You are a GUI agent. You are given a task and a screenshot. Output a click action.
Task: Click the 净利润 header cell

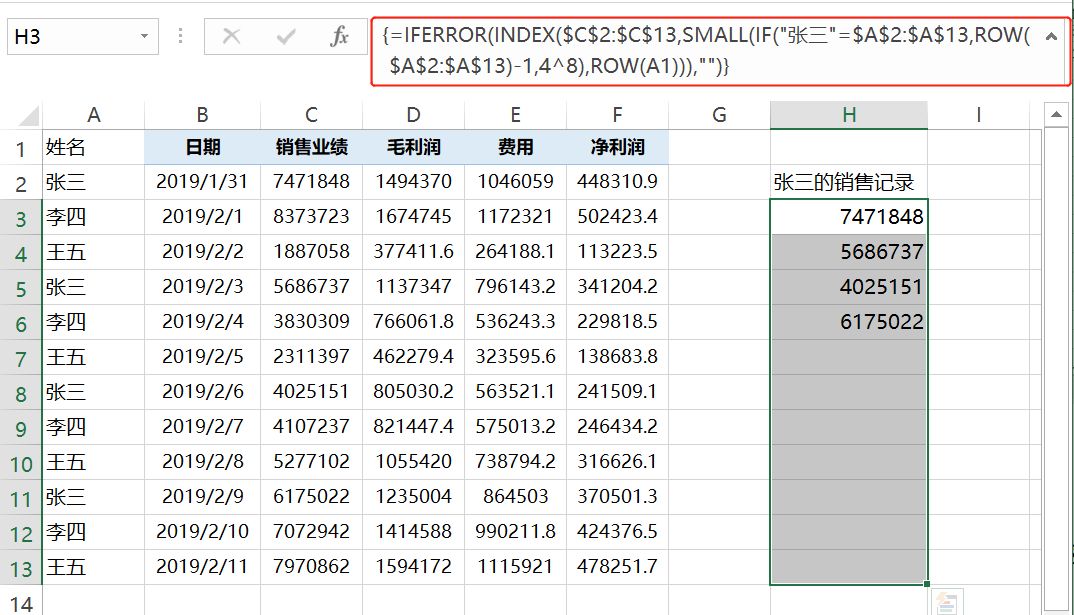point(617,147)
